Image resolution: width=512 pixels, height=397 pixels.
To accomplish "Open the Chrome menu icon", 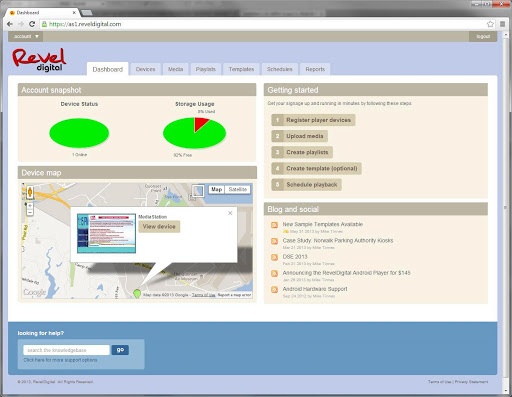I will click(x=502, y=24).
